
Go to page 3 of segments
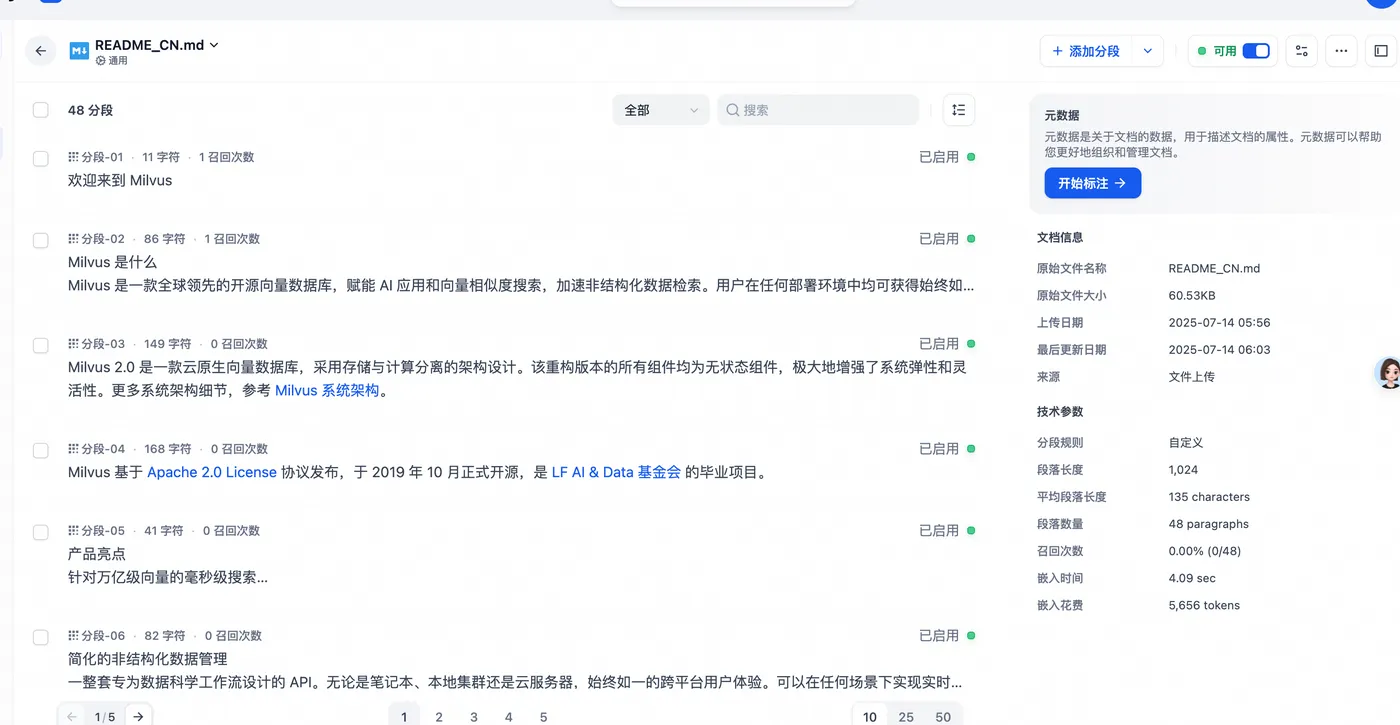(x=474, y=716)
